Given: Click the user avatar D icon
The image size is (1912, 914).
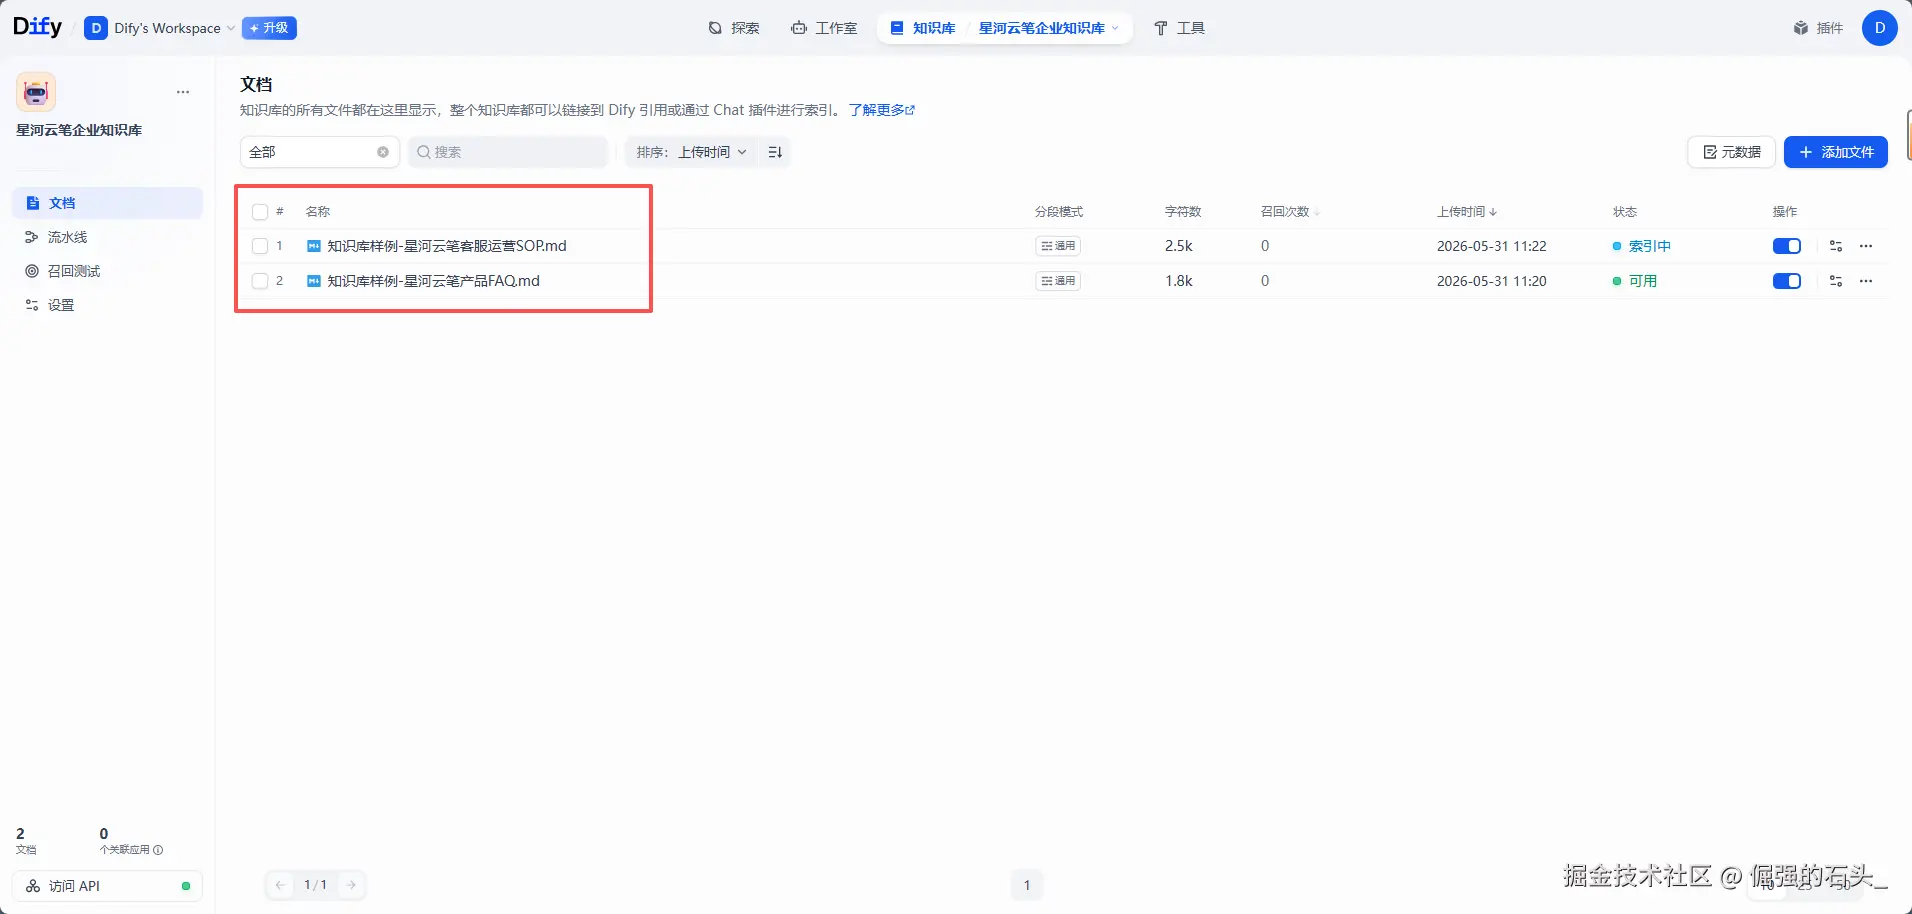Looking at the screenshot, I should click(x=1880, y=28).
